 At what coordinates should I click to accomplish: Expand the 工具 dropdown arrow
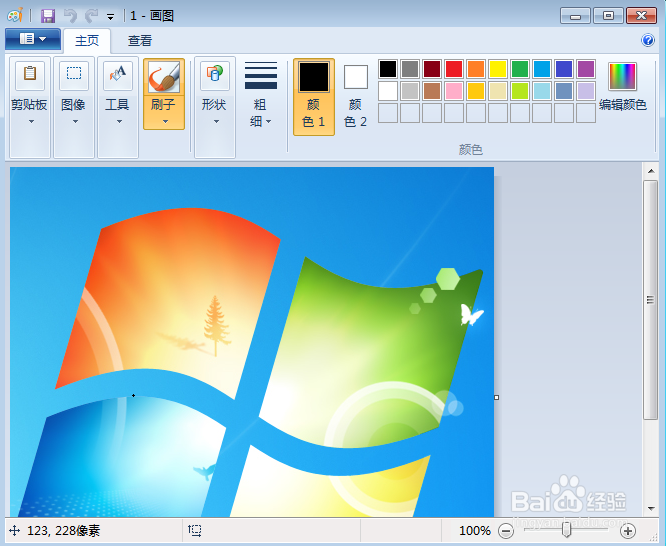click(119, 122)
